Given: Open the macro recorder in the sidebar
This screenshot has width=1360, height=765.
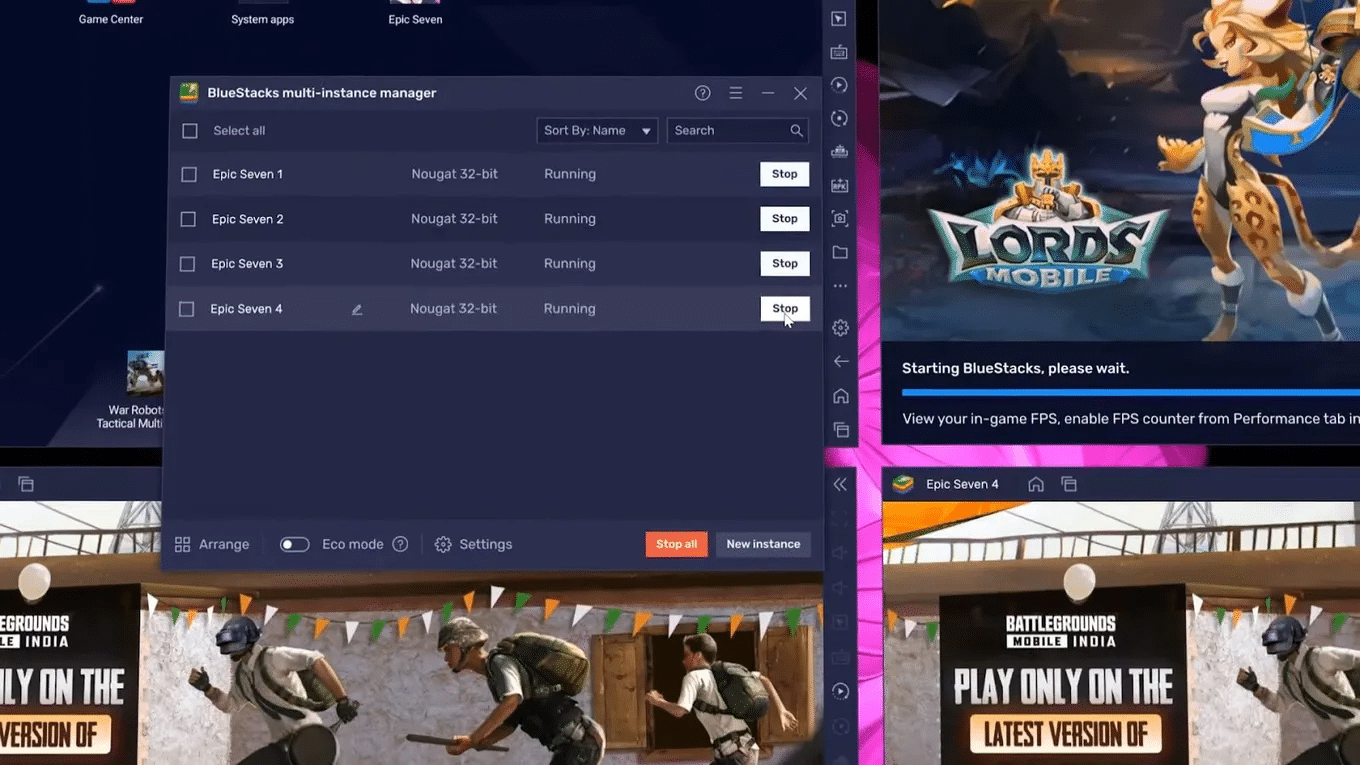Looking at the screenshot, I should (839, 84).
